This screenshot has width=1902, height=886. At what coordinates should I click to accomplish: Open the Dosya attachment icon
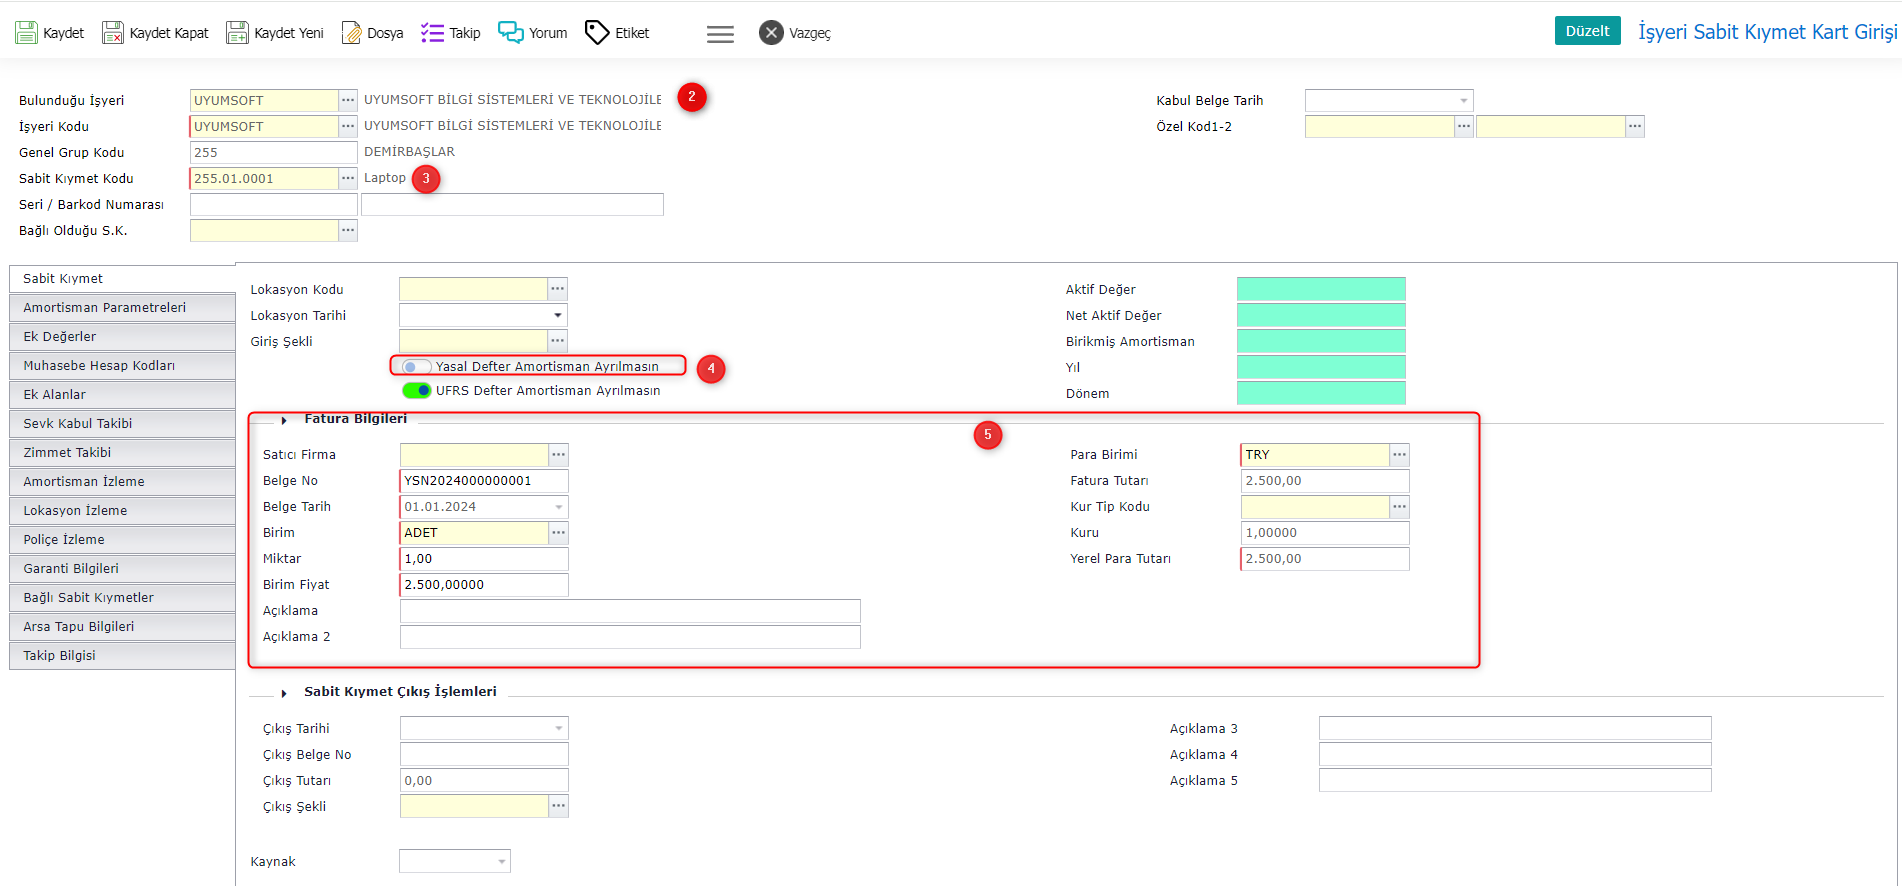tap(352, 33)
